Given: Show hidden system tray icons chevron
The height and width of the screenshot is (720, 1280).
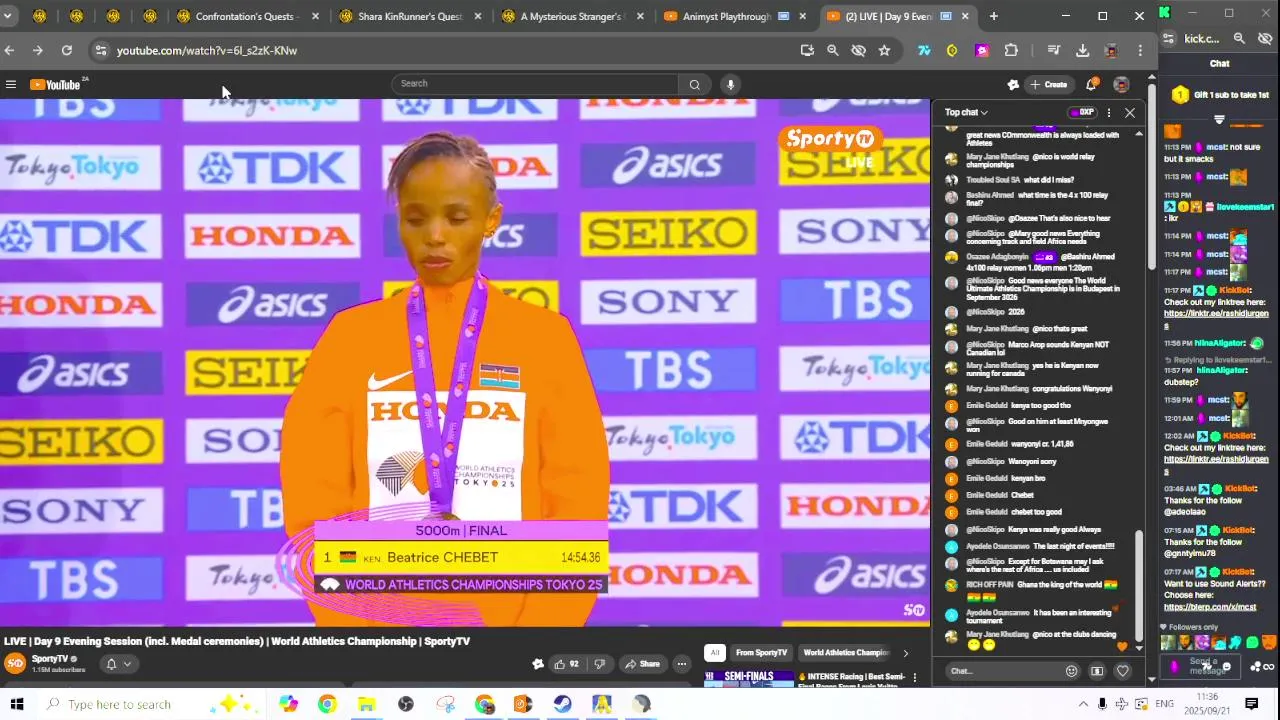Looking at the screenshot, I should point(1083,704).
